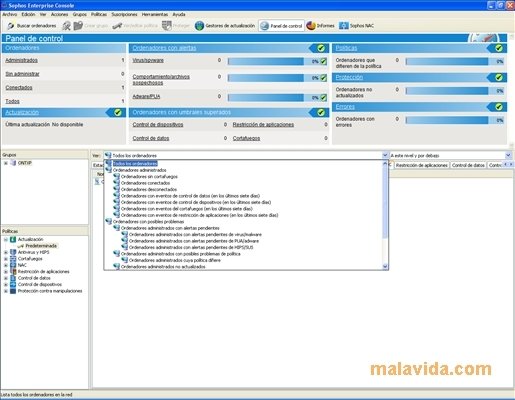515x400 pixels.
Task: Expand the Antivirus y HIPS node
Action: (x=6, y=252)
